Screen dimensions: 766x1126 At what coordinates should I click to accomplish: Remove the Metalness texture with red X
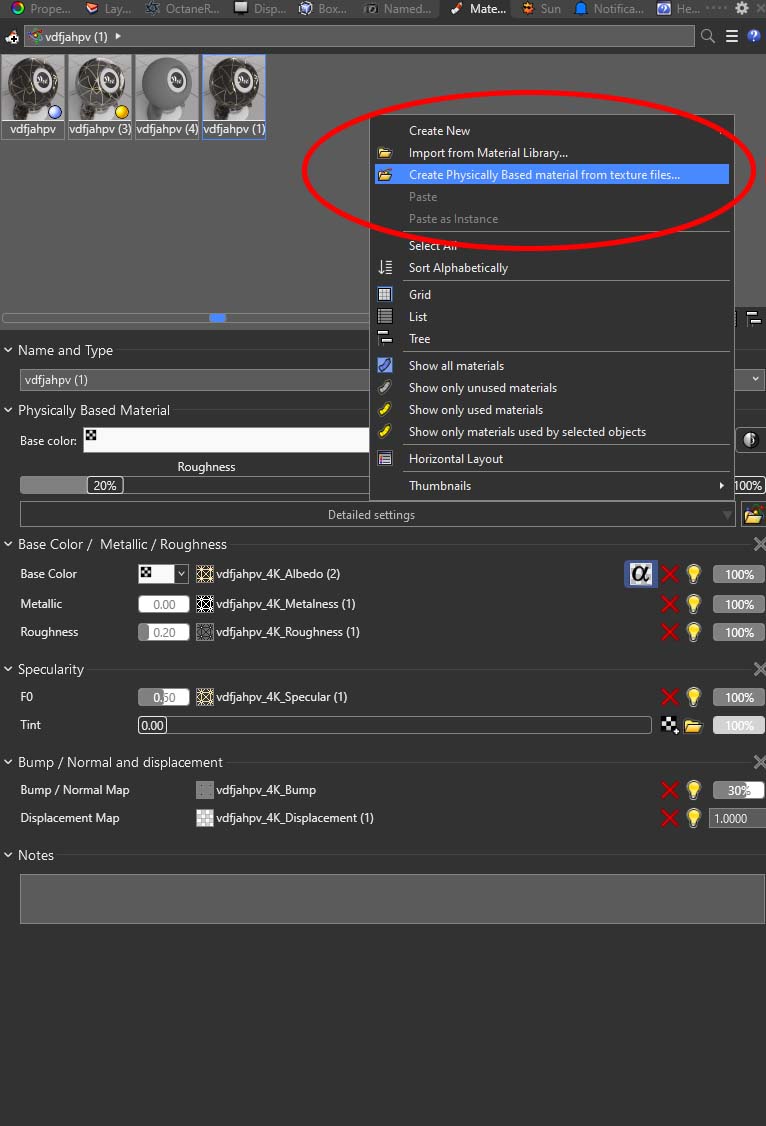[670, 604]
